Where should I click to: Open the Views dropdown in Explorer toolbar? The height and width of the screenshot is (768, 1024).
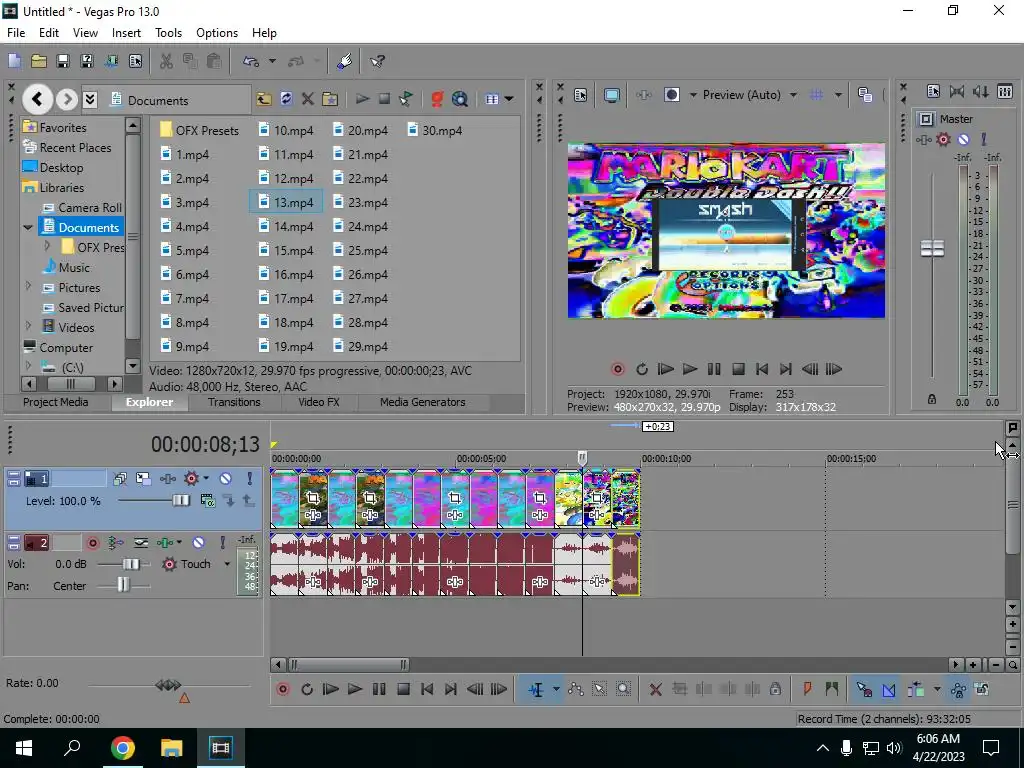tap(508, 99)
